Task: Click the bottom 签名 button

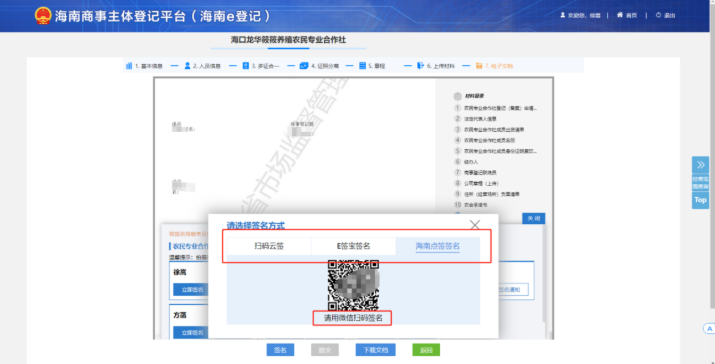Action: (280, 350)
